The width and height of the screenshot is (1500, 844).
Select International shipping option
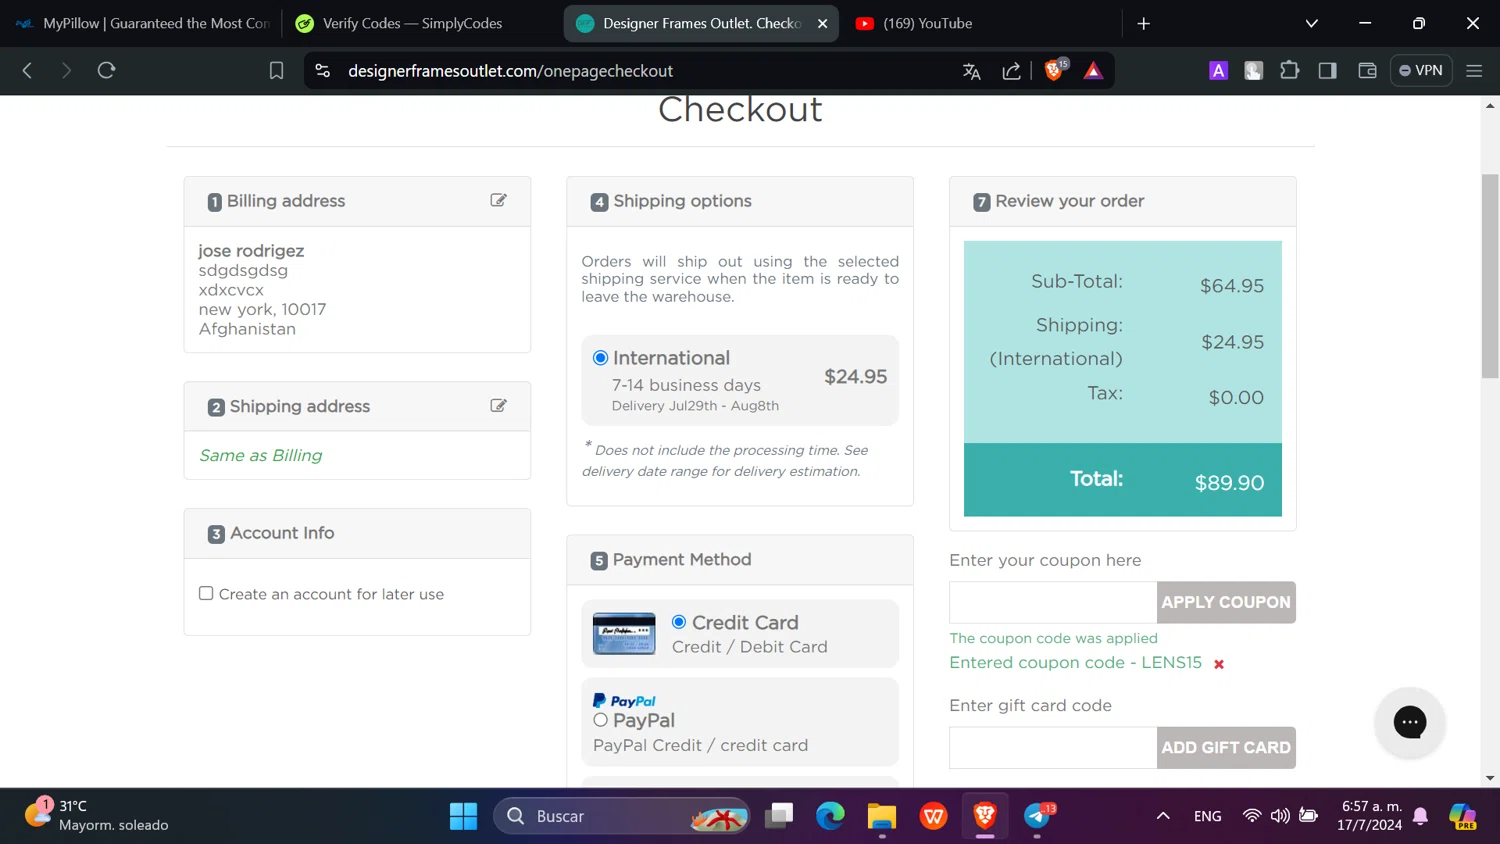coord(600,358)
